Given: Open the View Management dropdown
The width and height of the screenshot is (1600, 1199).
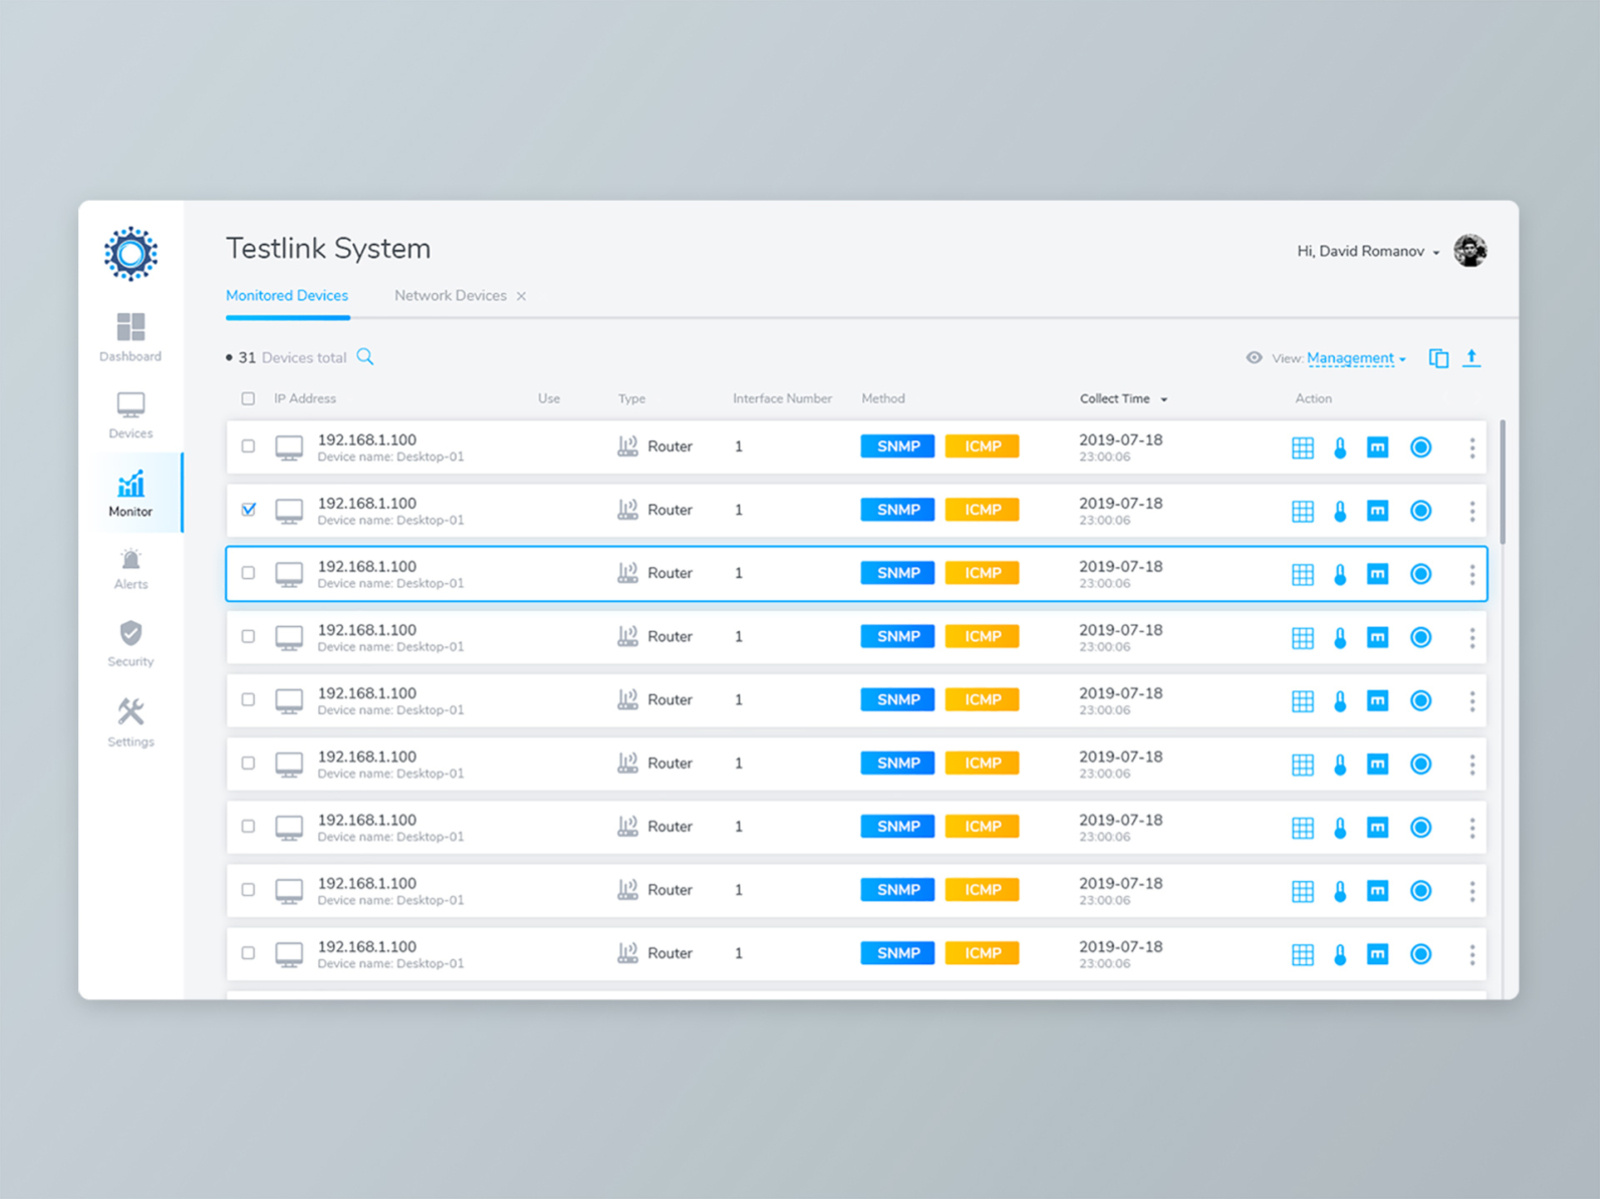Looking at the screenshot, I should [1352, 357].
